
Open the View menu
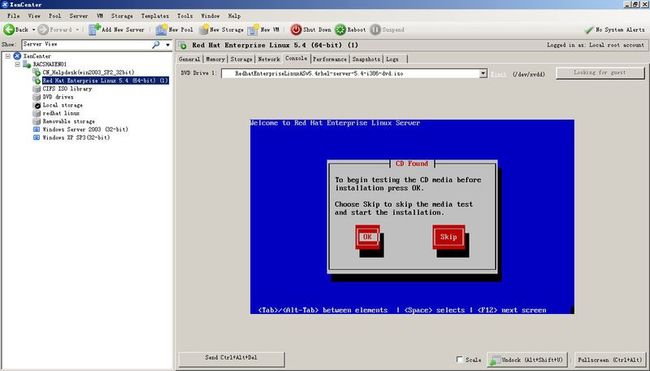34,16
